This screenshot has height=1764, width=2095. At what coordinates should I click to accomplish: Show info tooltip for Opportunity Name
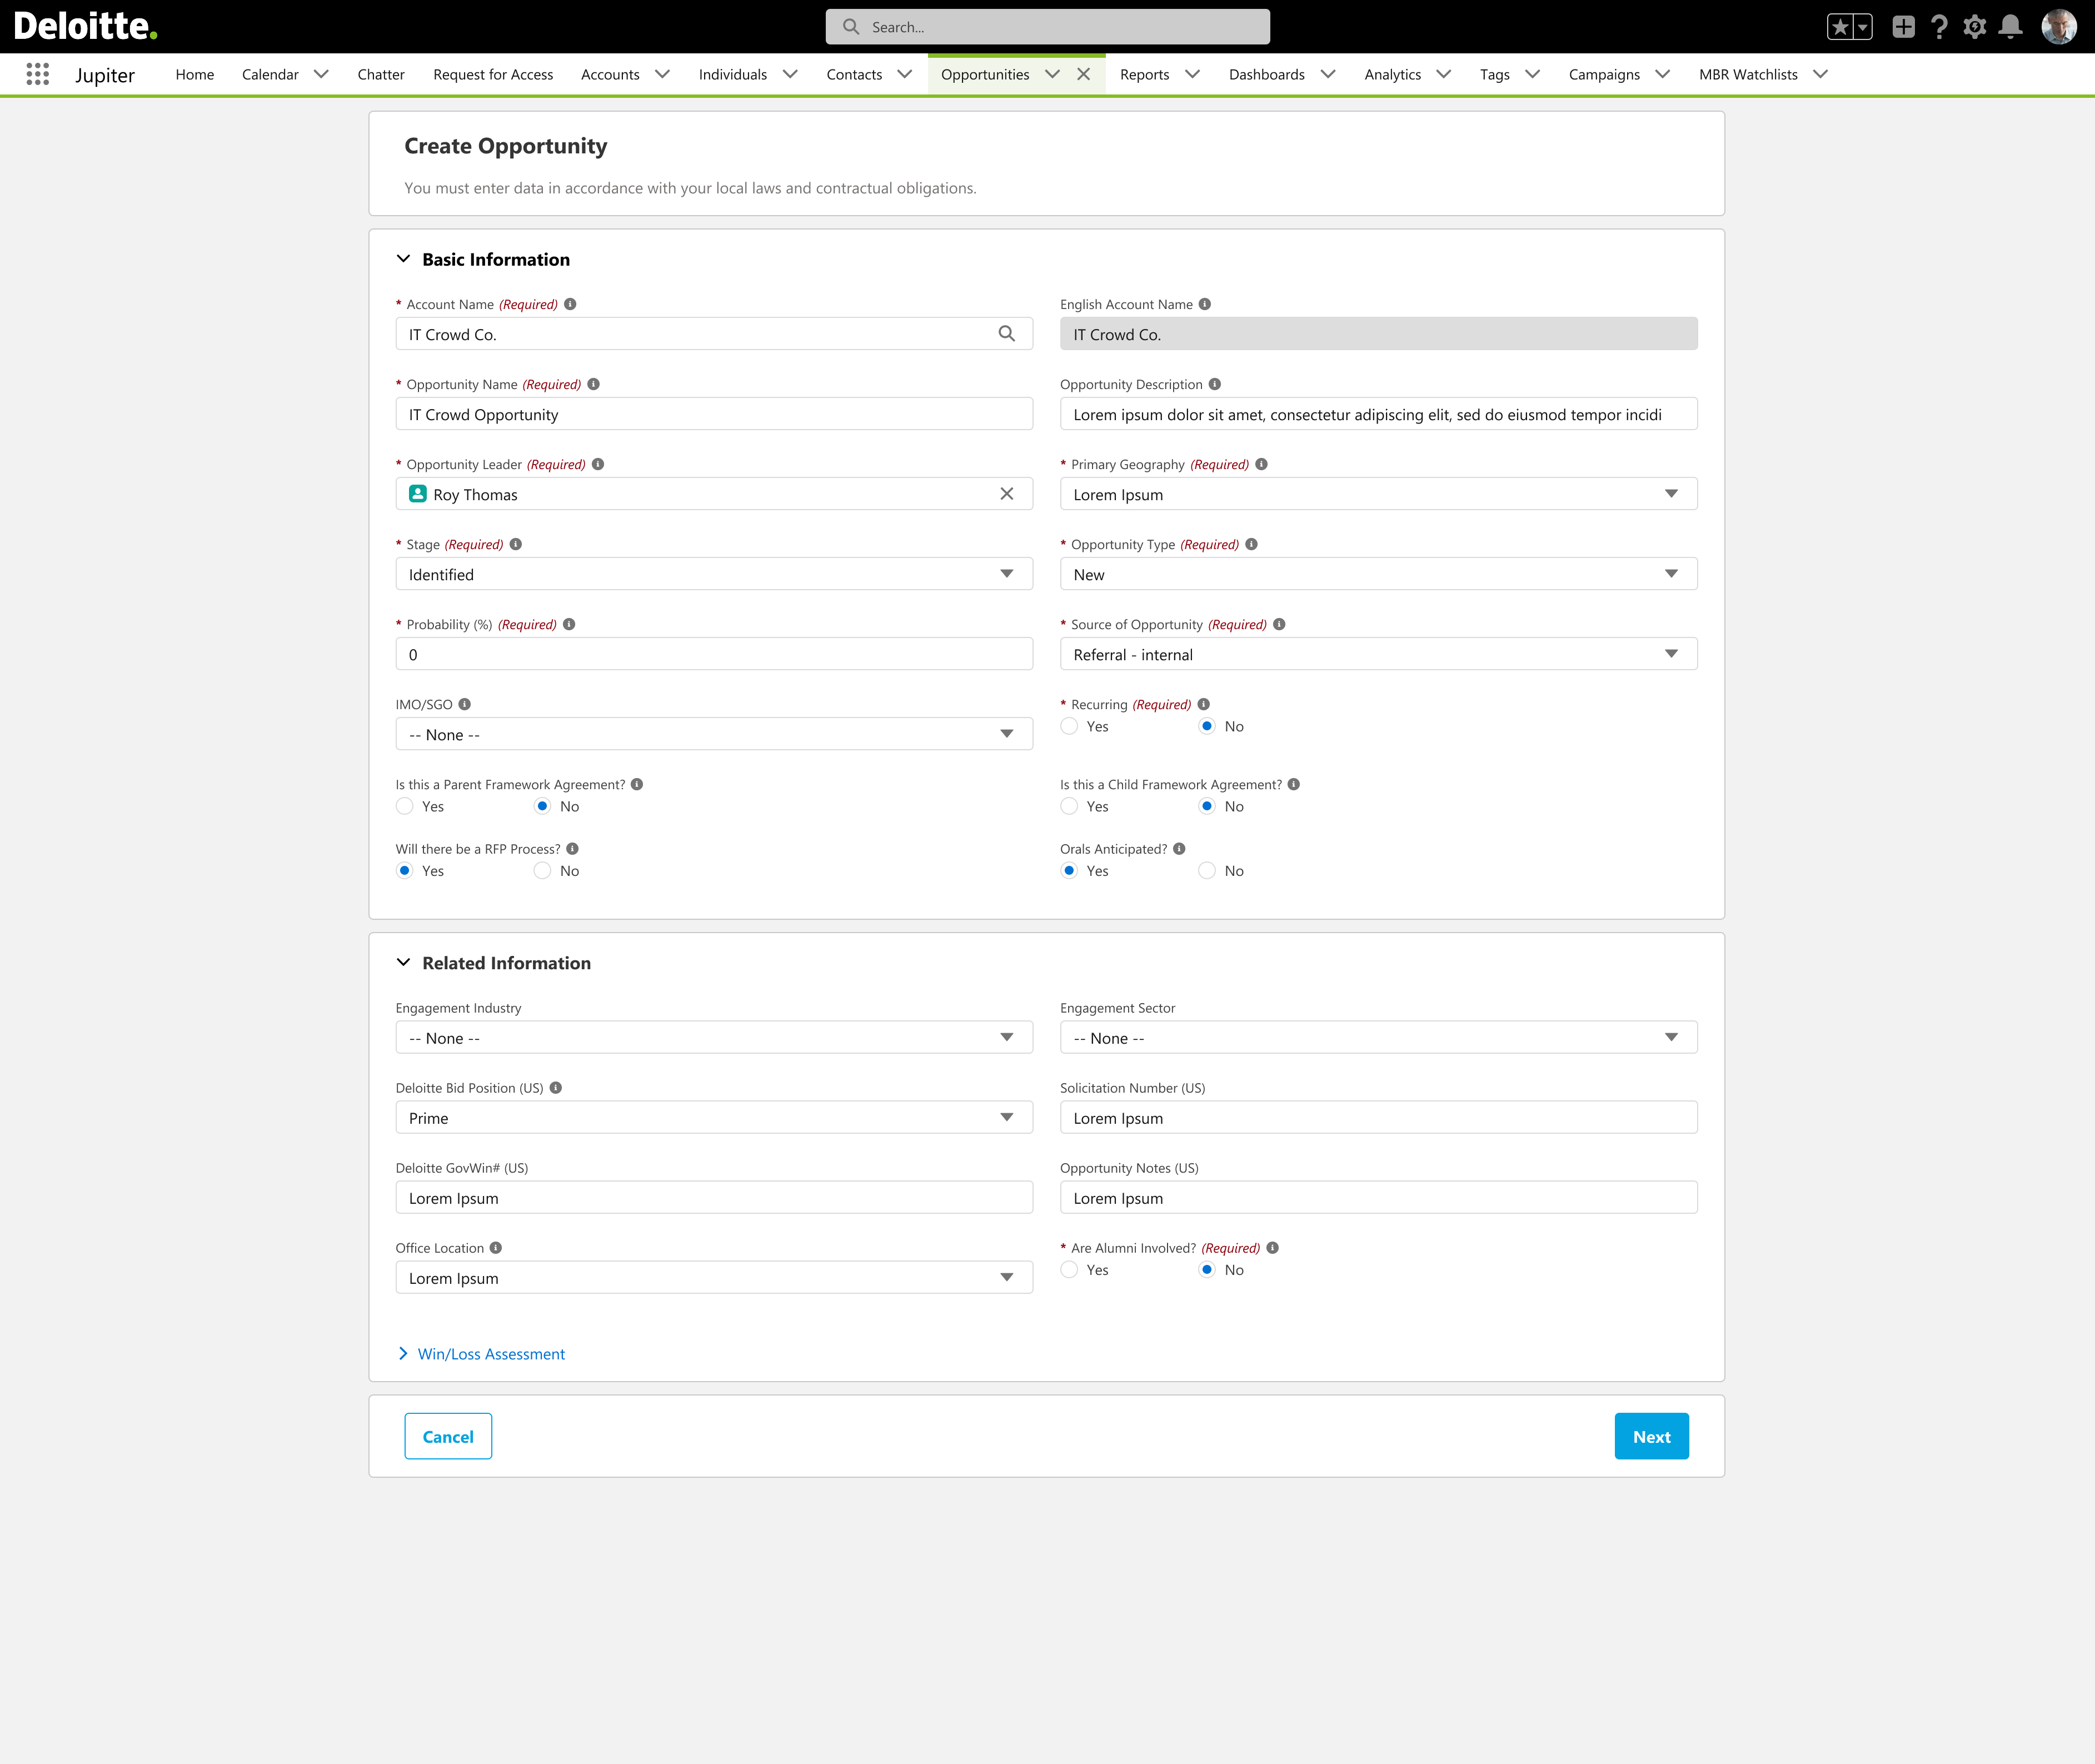point(593,384)
